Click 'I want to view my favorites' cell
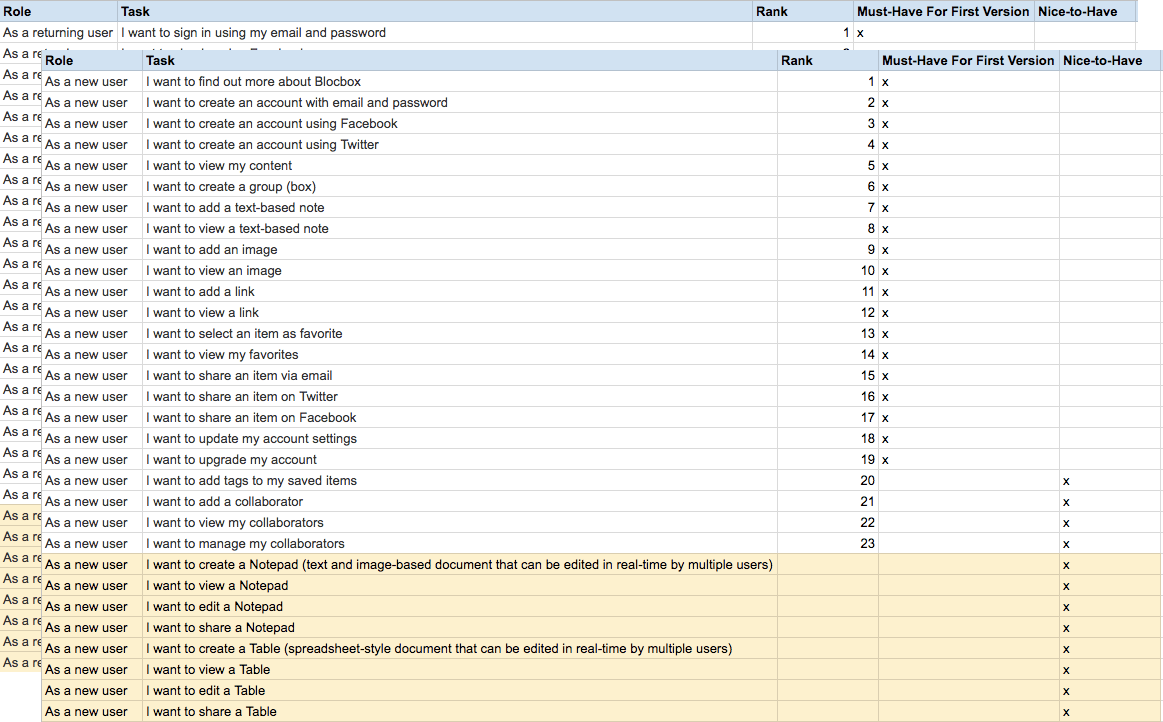 pos(460,355)
